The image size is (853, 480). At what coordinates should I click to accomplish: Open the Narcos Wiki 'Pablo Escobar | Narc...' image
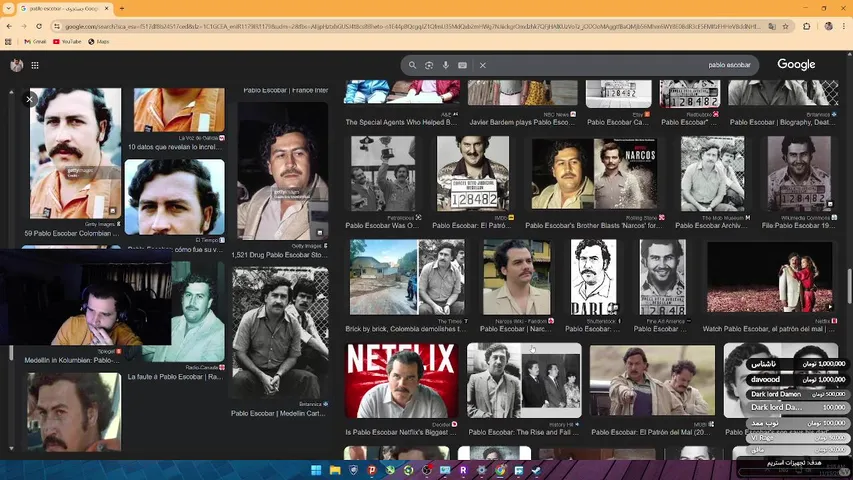(516, 277)
